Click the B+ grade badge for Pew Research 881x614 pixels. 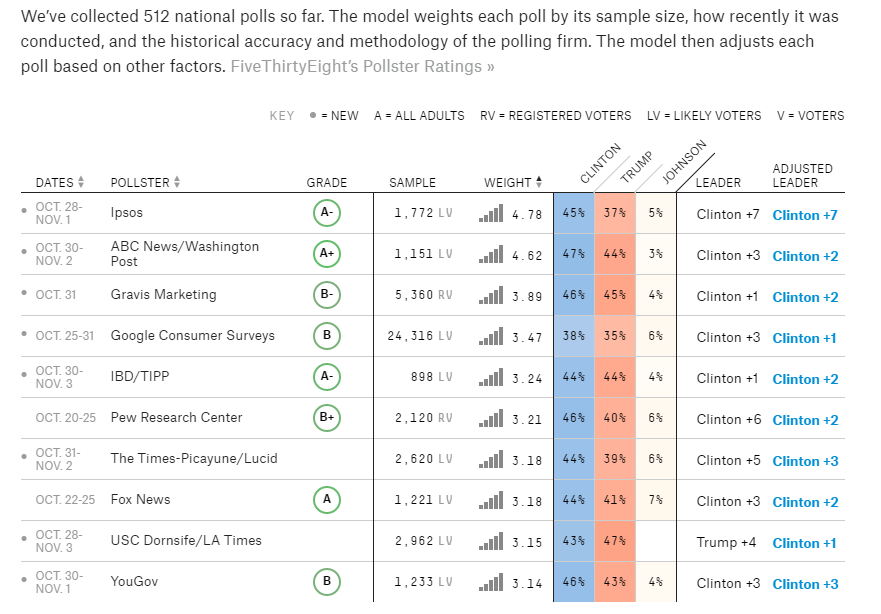tap(327, 418)
